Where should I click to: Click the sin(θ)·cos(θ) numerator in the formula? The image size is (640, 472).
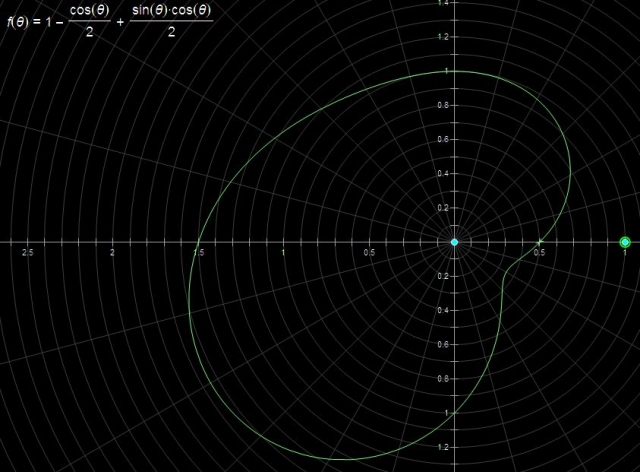coord(172,11)
